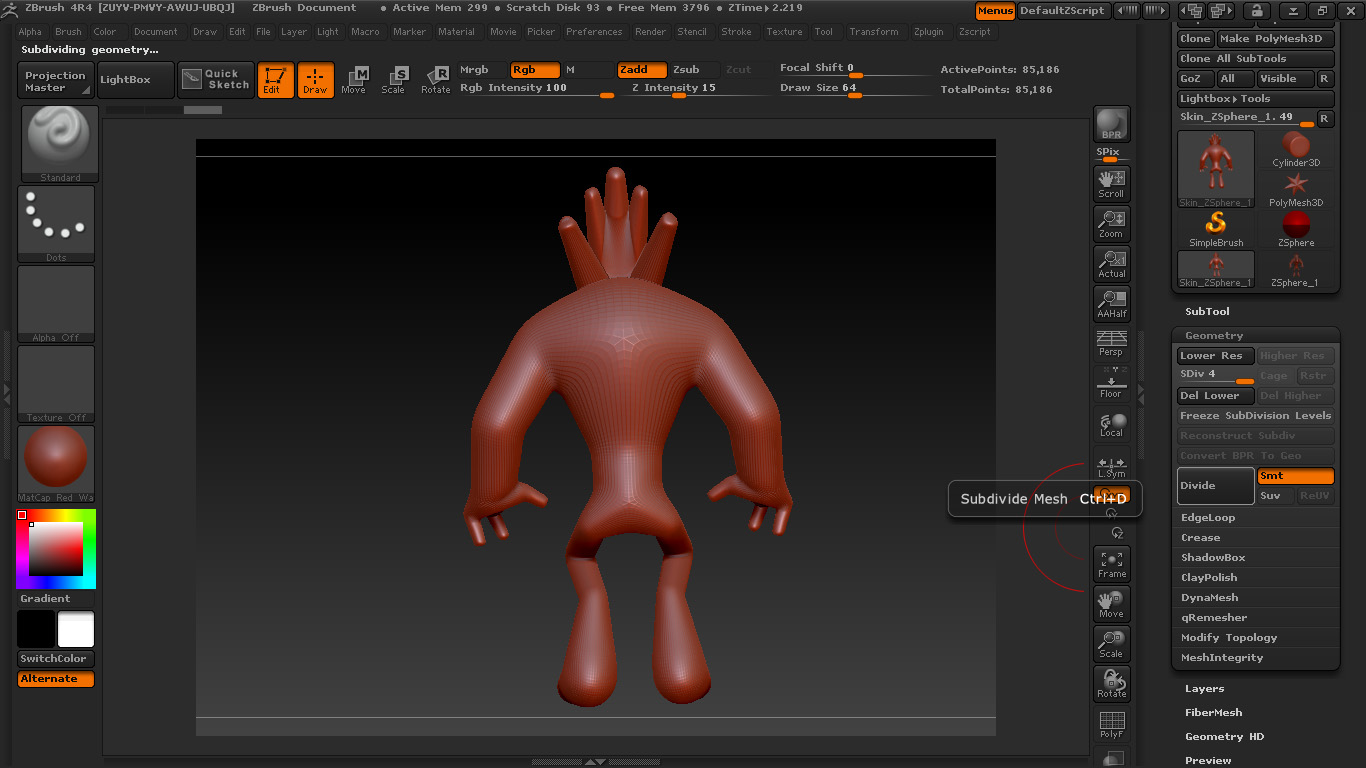1366x768 pixels.
Task: Select the top-shelf Rotate tool
Action: pos(435,80)
